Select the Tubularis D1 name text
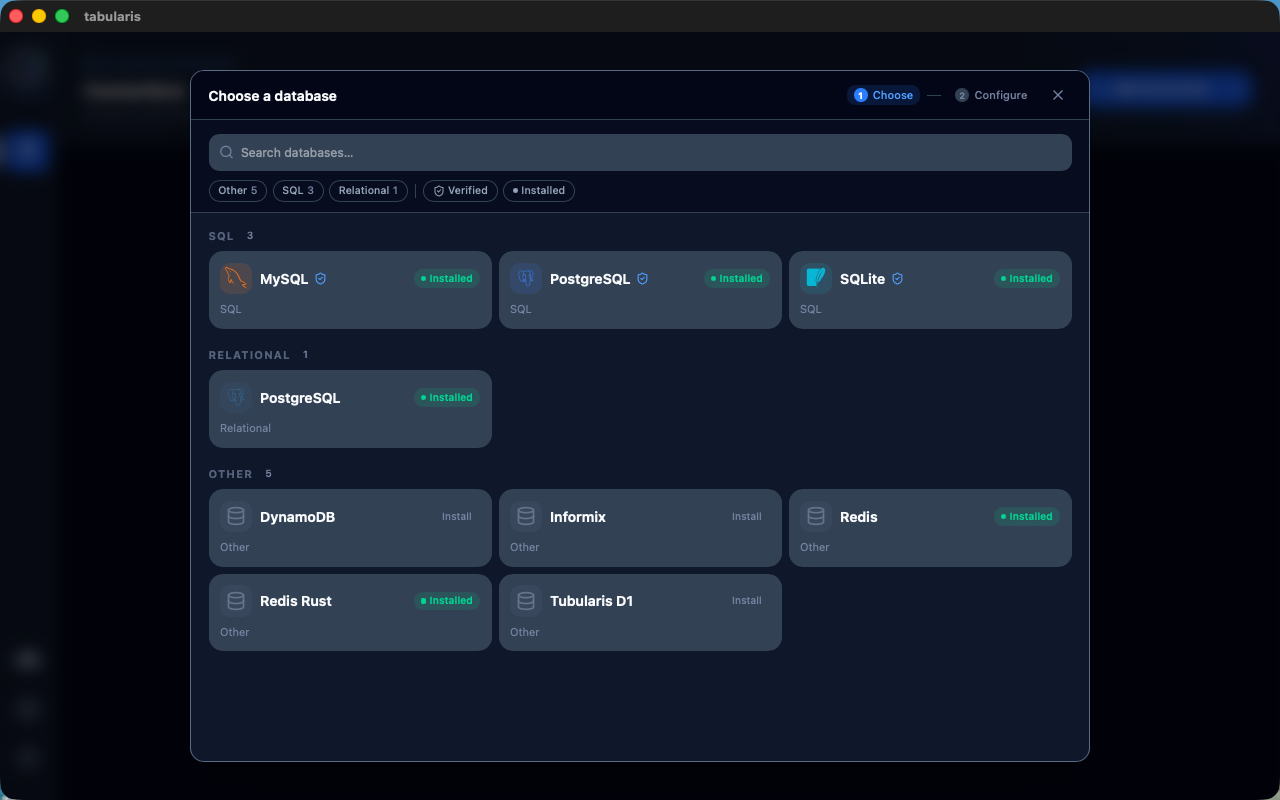The image size is (1280, 800). click(x=591, y=601)
